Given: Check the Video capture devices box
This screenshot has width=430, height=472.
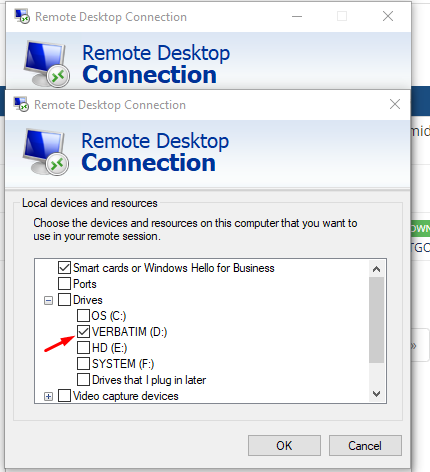Looking at the screenshot, I should [64, 396].
